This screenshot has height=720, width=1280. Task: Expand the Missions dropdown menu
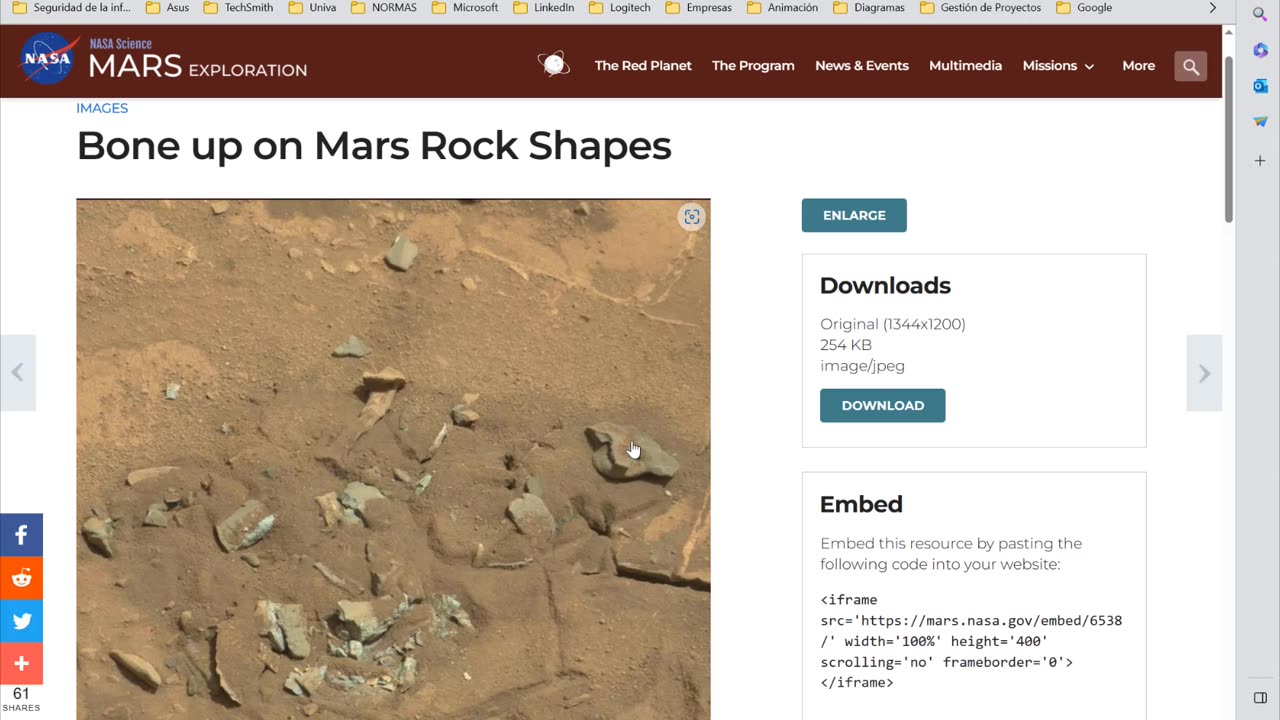[x=1058, y=66]
